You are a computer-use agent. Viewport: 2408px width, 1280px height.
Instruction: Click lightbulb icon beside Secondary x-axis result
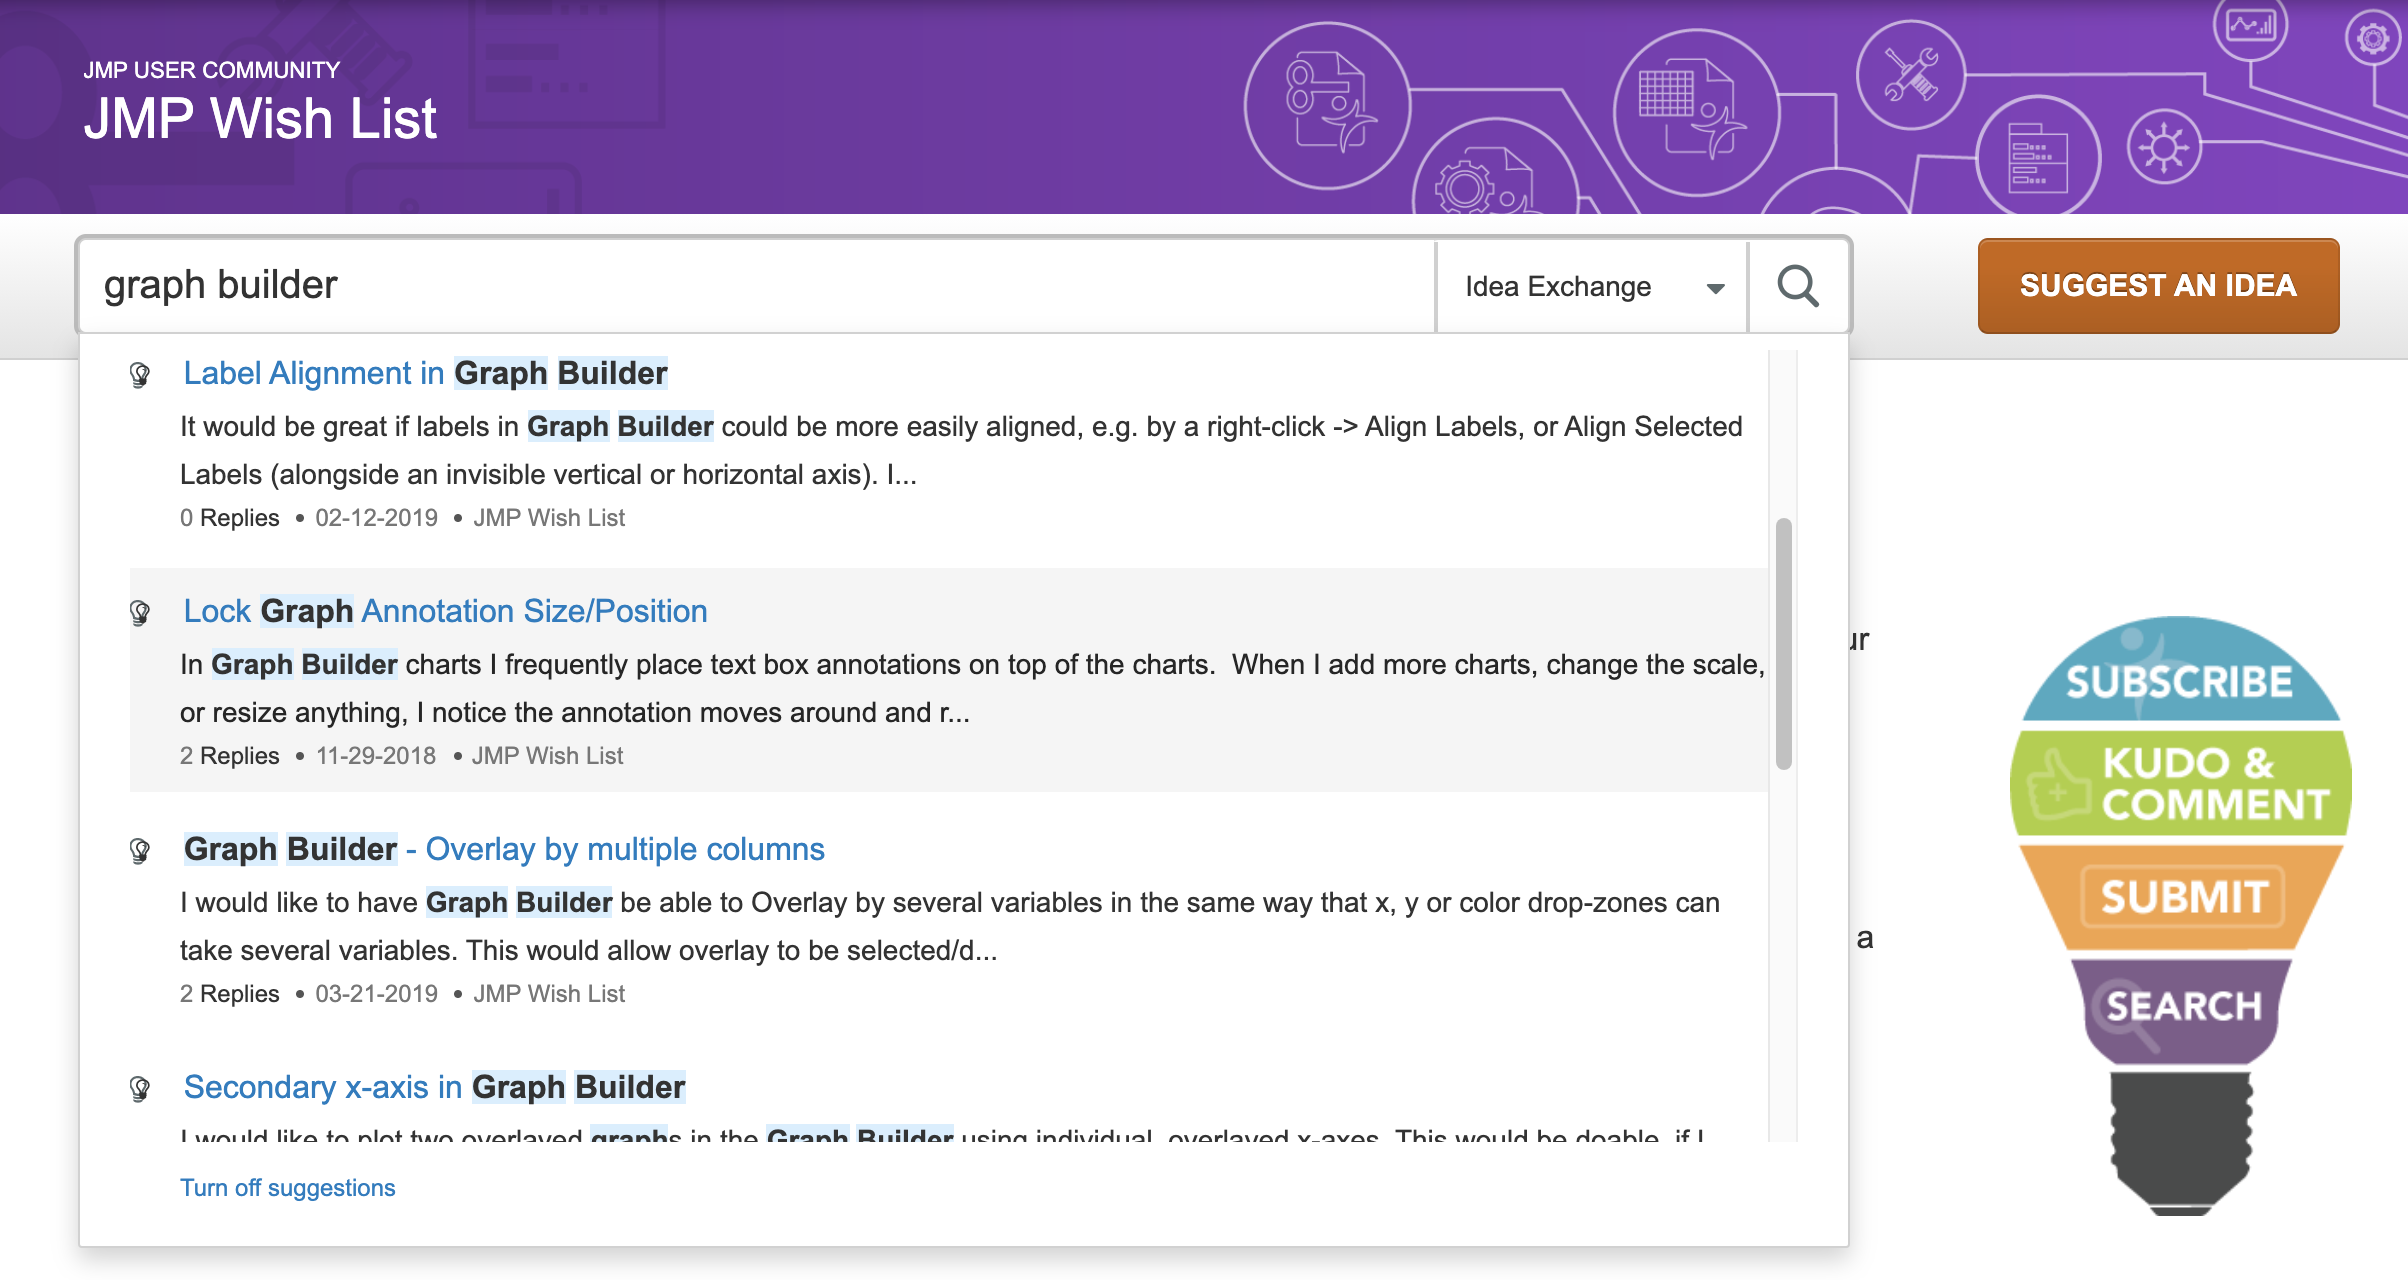(140, 1088)
